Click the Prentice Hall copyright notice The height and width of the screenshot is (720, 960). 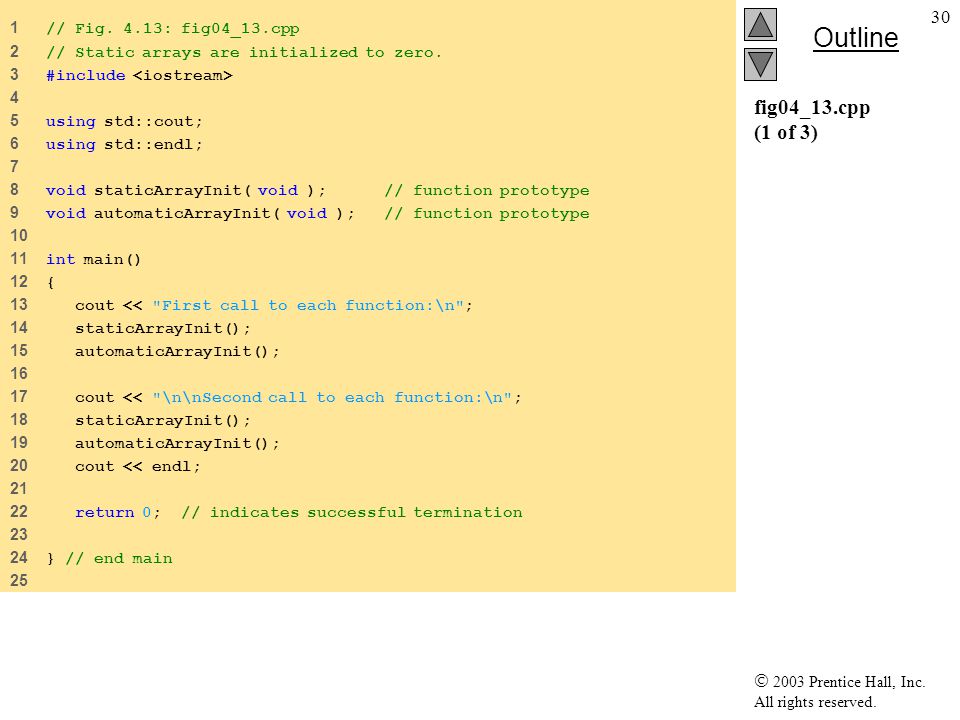click(839, 691)
